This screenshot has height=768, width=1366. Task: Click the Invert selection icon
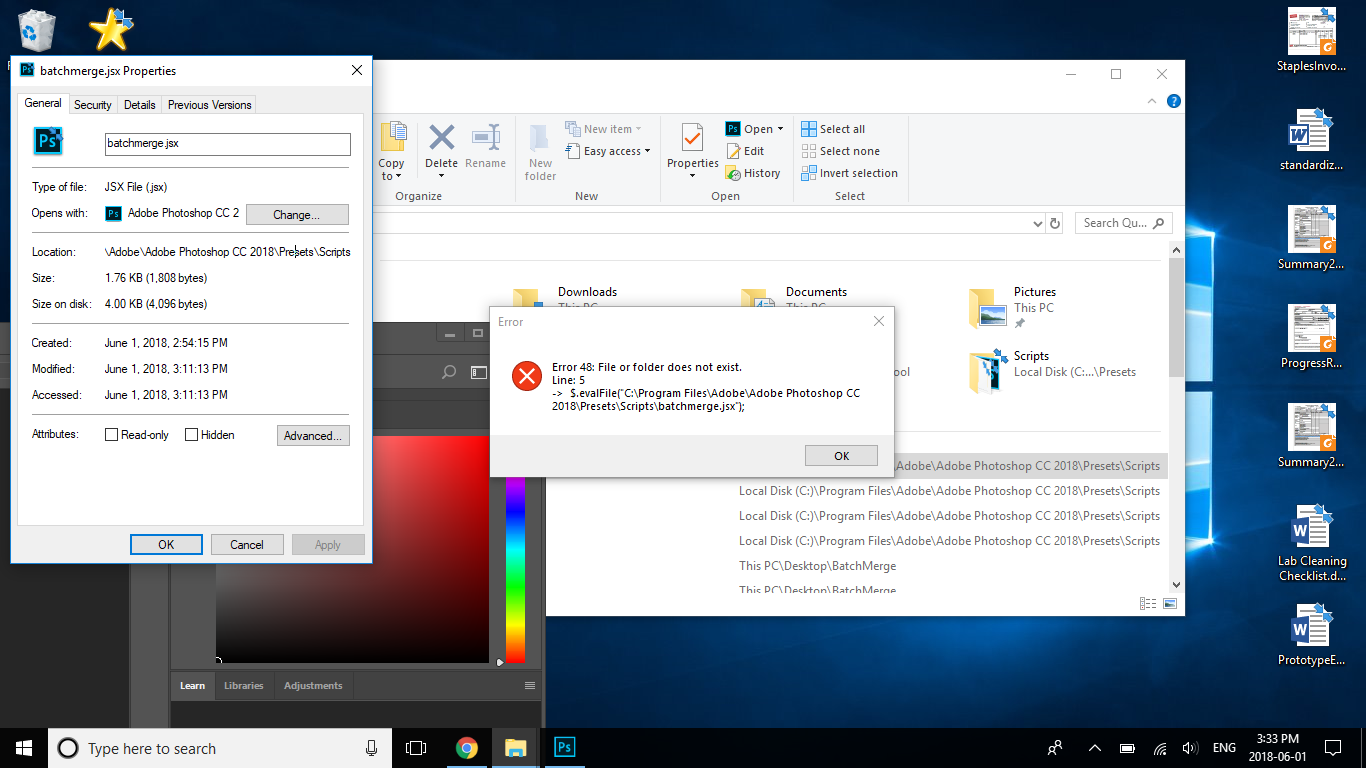809,173
